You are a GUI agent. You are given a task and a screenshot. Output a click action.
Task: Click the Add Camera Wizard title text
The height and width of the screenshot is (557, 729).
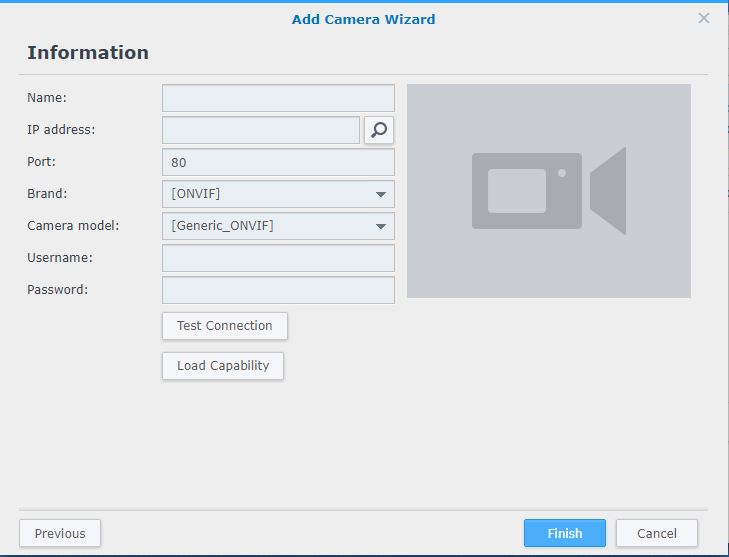(x=364, y=20)
